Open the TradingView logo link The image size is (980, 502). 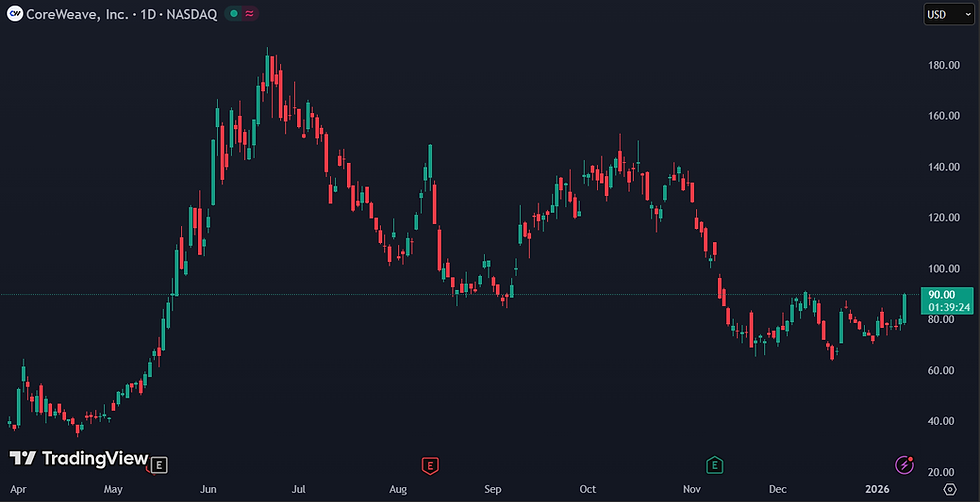click(x=79, y=458)
